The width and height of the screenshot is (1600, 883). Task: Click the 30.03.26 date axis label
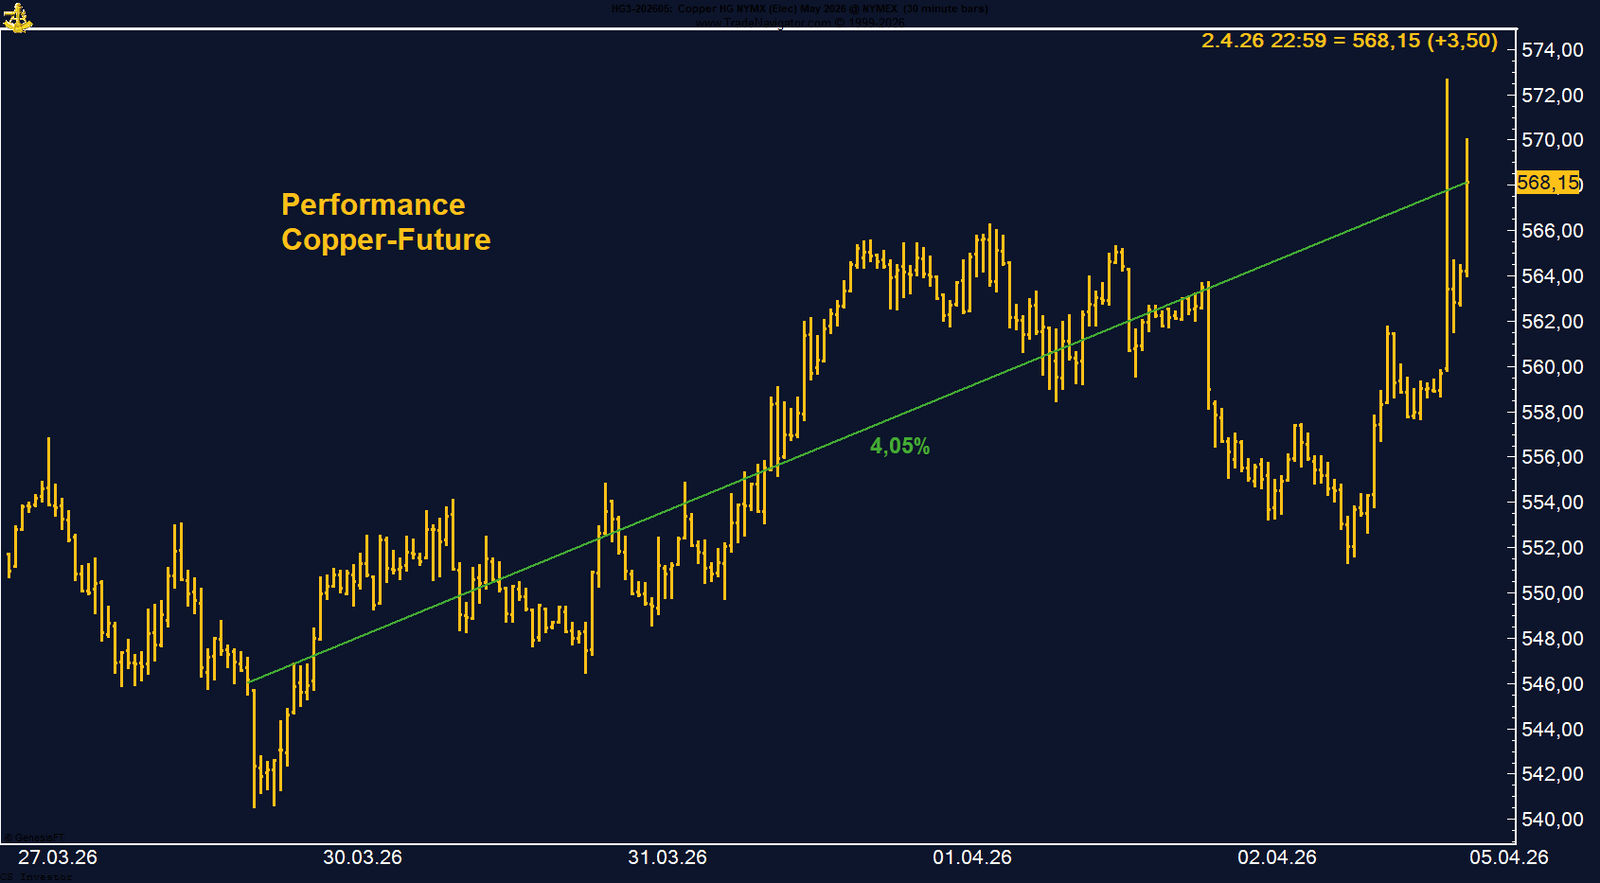(362, 858)
